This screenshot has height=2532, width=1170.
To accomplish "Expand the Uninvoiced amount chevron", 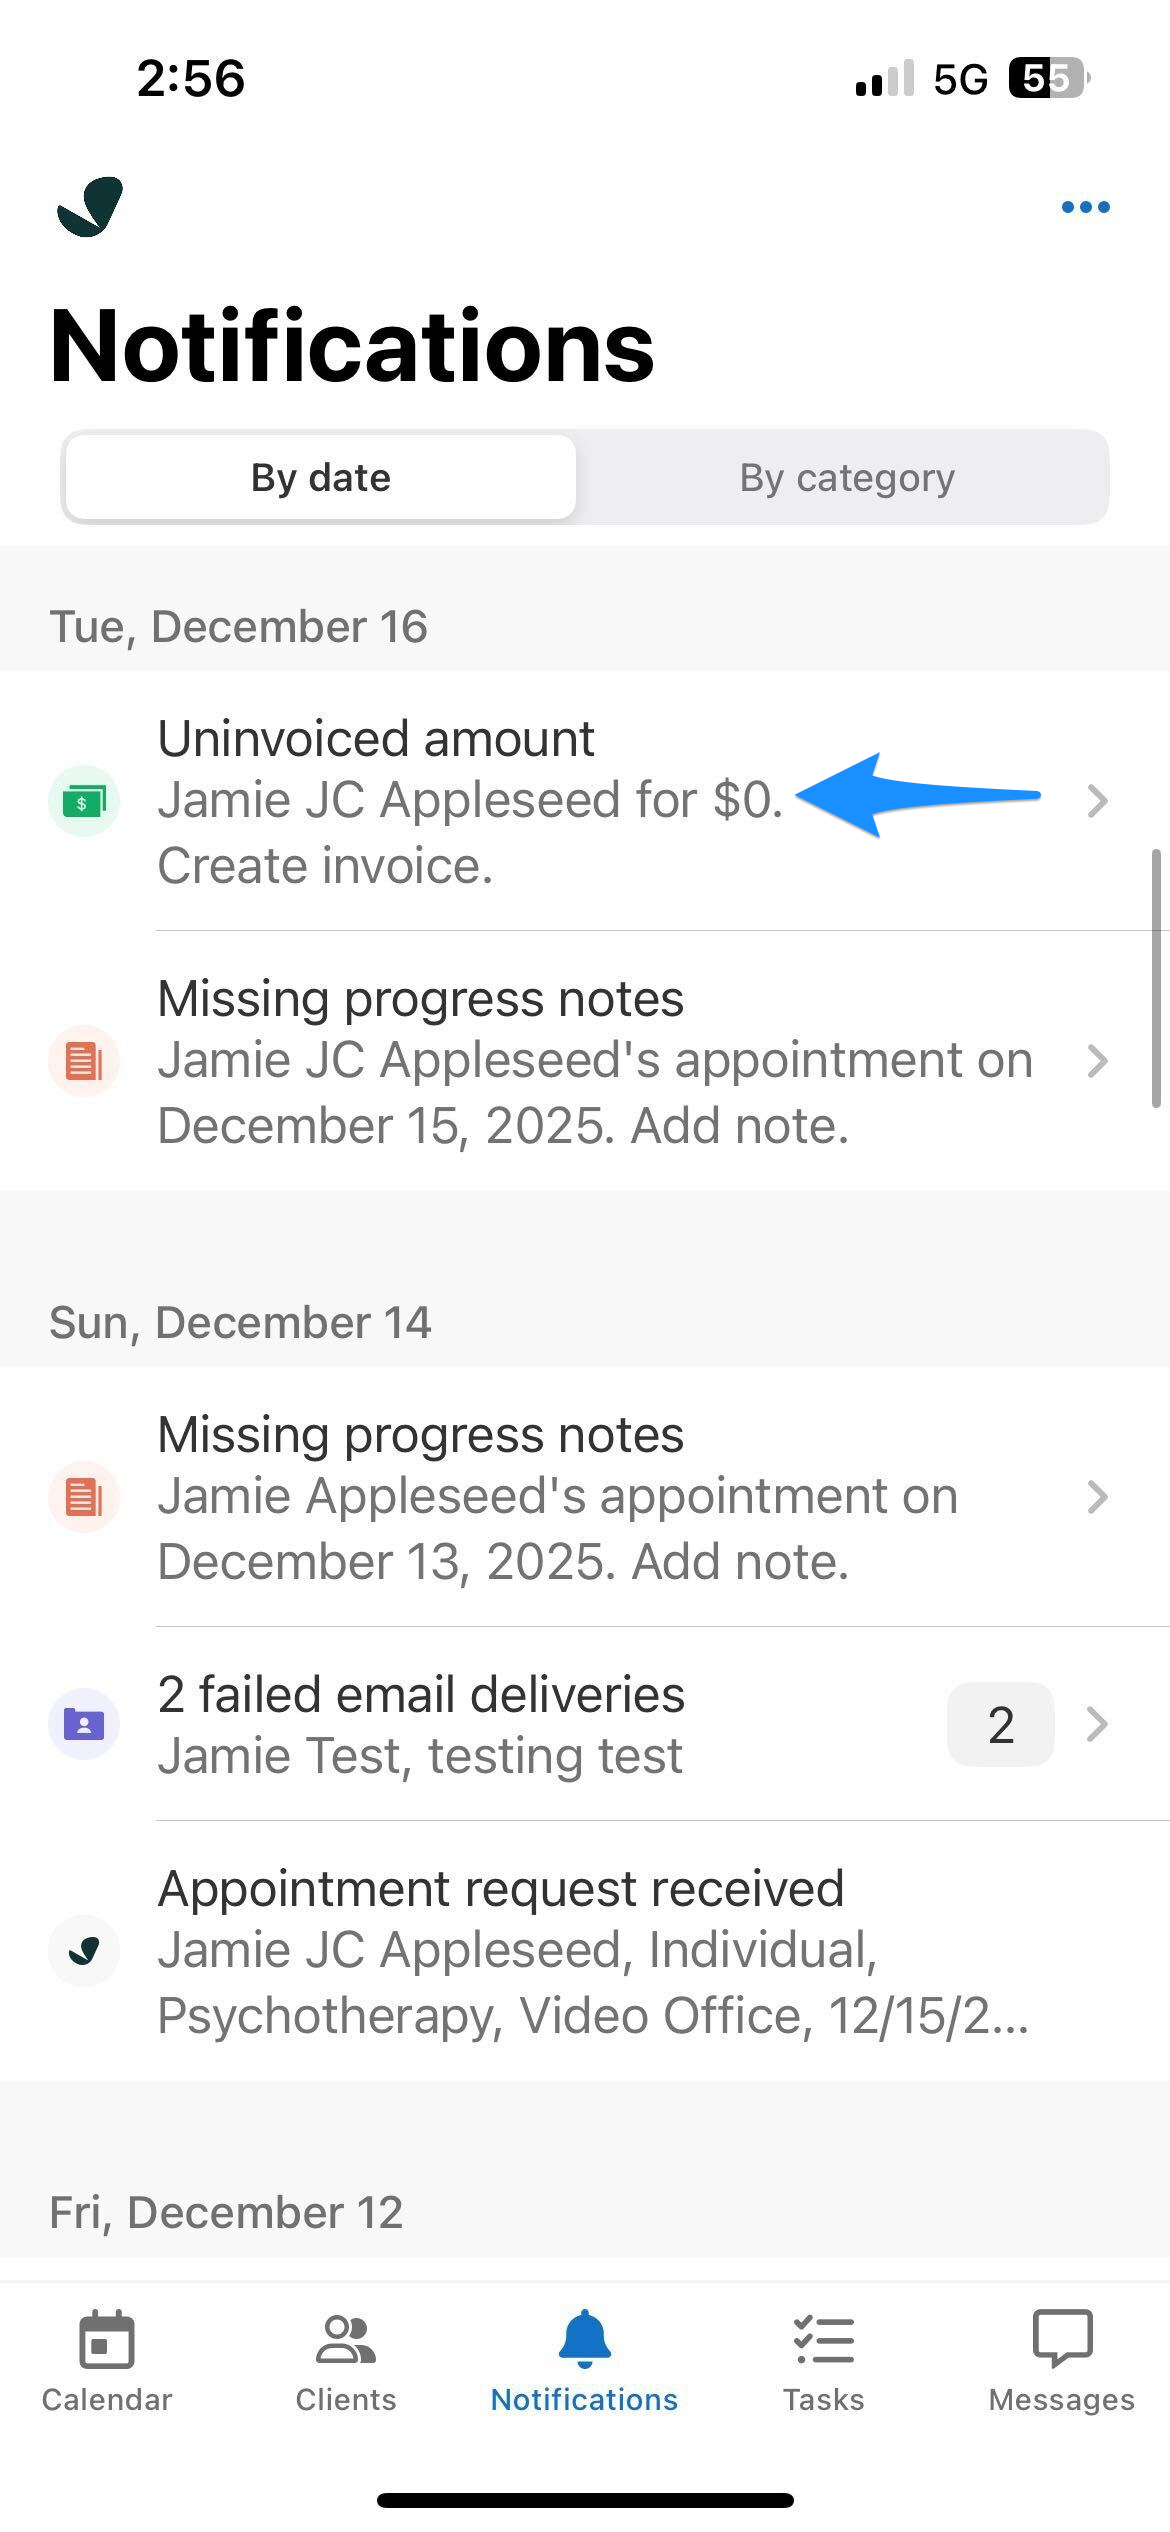I will click(x=1098, y=801).
